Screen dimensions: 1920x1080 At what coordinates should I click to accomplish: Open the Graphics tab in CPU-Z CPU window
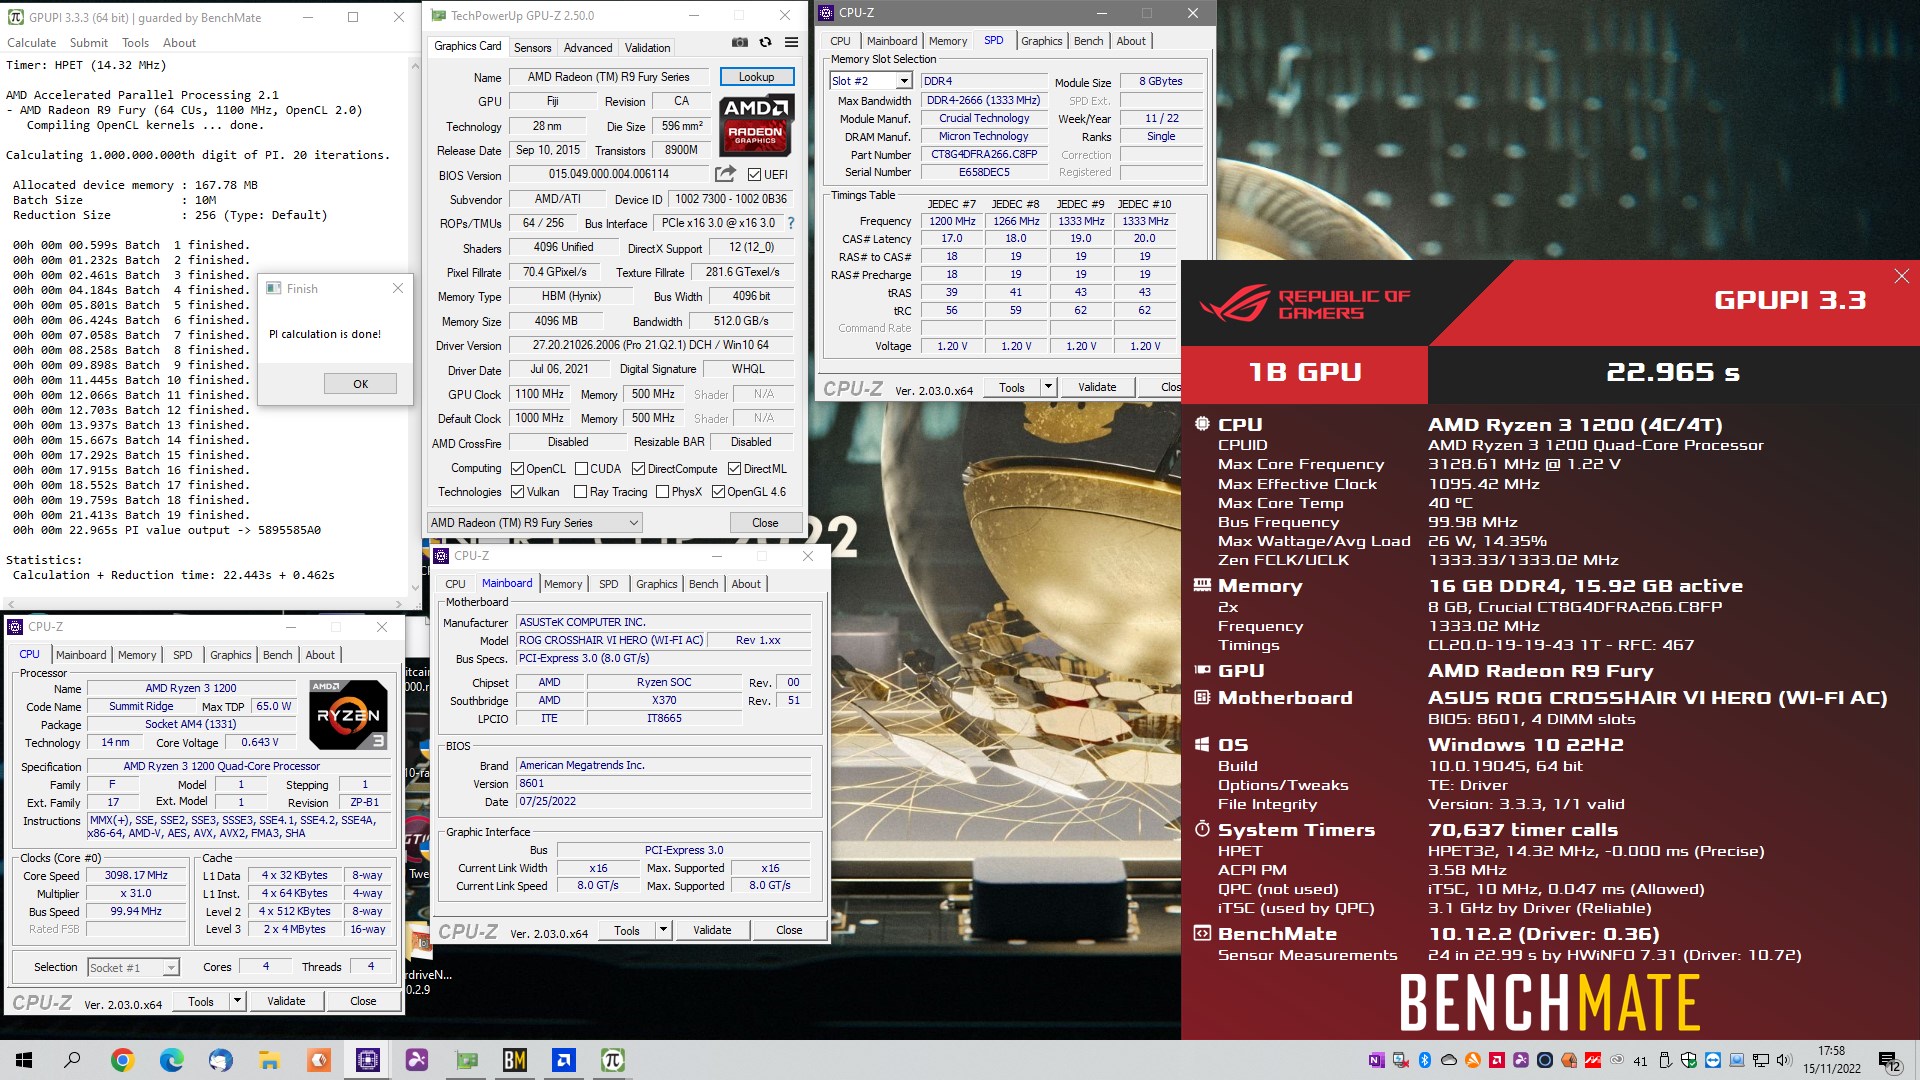click(231, 655)
